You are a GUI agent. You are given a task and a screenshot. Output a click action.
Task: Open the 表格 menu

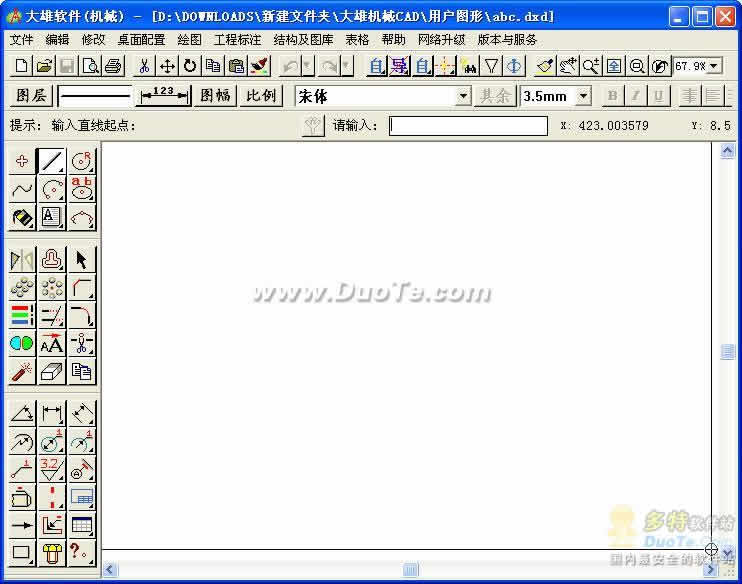coord(357,40)
